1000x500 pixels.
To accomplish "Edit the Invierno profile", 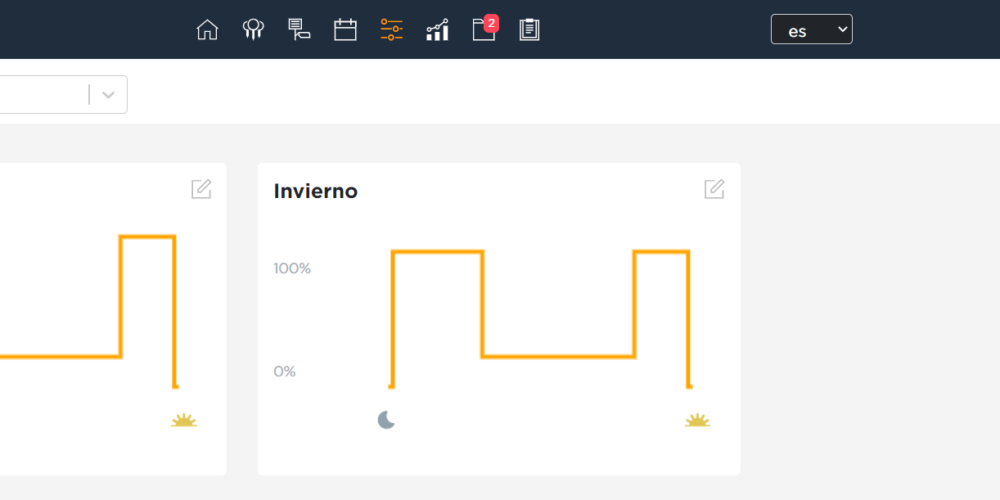I will point(714,189).
